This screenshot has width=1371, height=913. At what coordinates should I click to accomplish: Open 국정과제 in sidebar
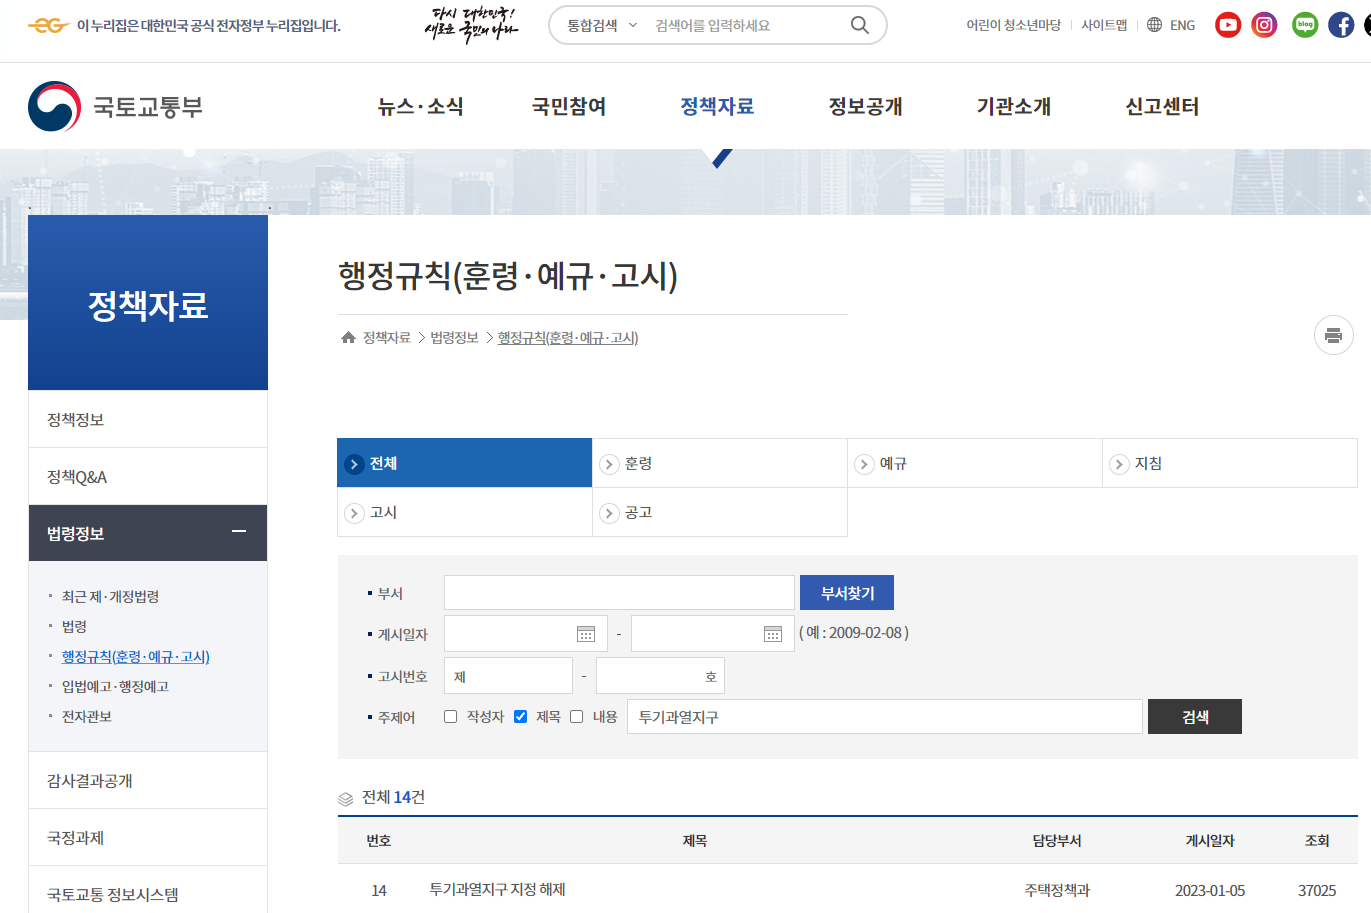coord(148,837)
